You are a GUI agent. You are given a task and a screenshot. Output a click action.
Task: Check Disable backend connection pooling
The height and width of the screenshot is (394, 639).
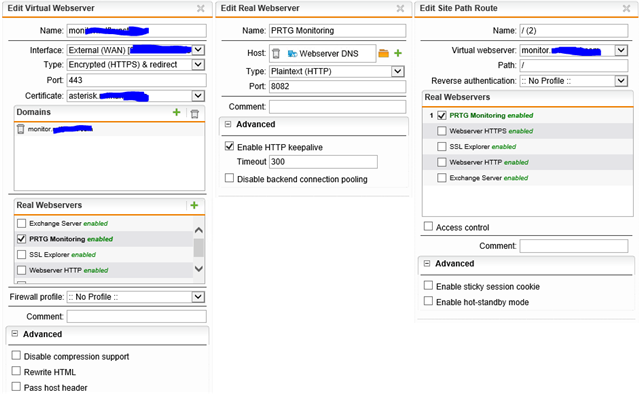click(x=229, y=178)
